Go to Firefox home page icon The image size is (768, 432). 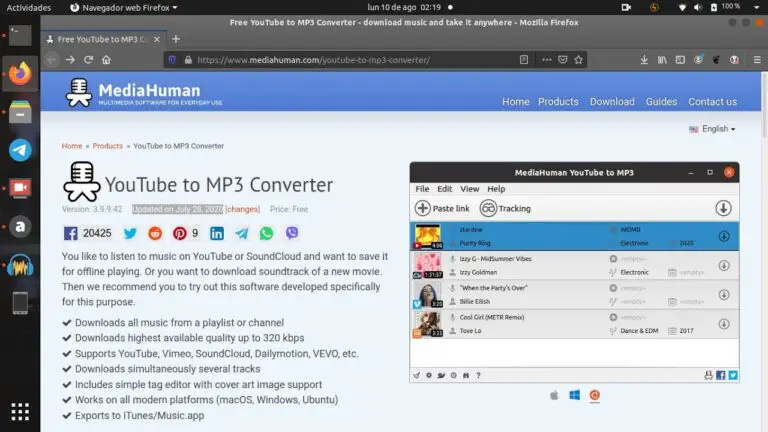click(106, 60)
